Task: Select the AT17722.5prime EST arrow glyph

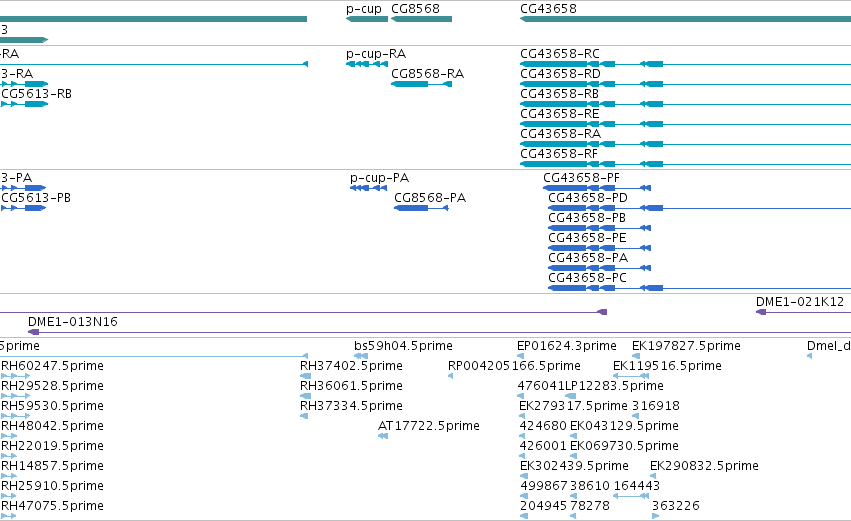Action: click(383, 436)
